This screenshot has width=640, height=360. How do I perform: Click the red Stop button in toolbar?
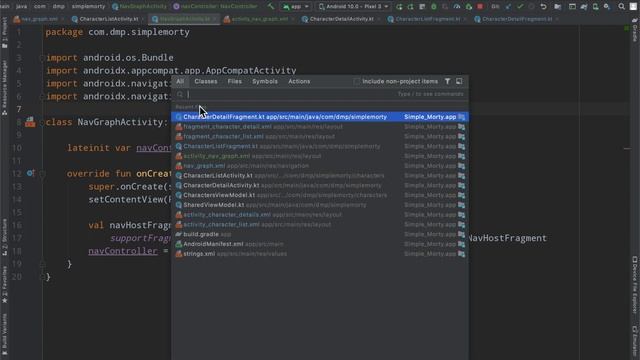click(x=480, y=7)
